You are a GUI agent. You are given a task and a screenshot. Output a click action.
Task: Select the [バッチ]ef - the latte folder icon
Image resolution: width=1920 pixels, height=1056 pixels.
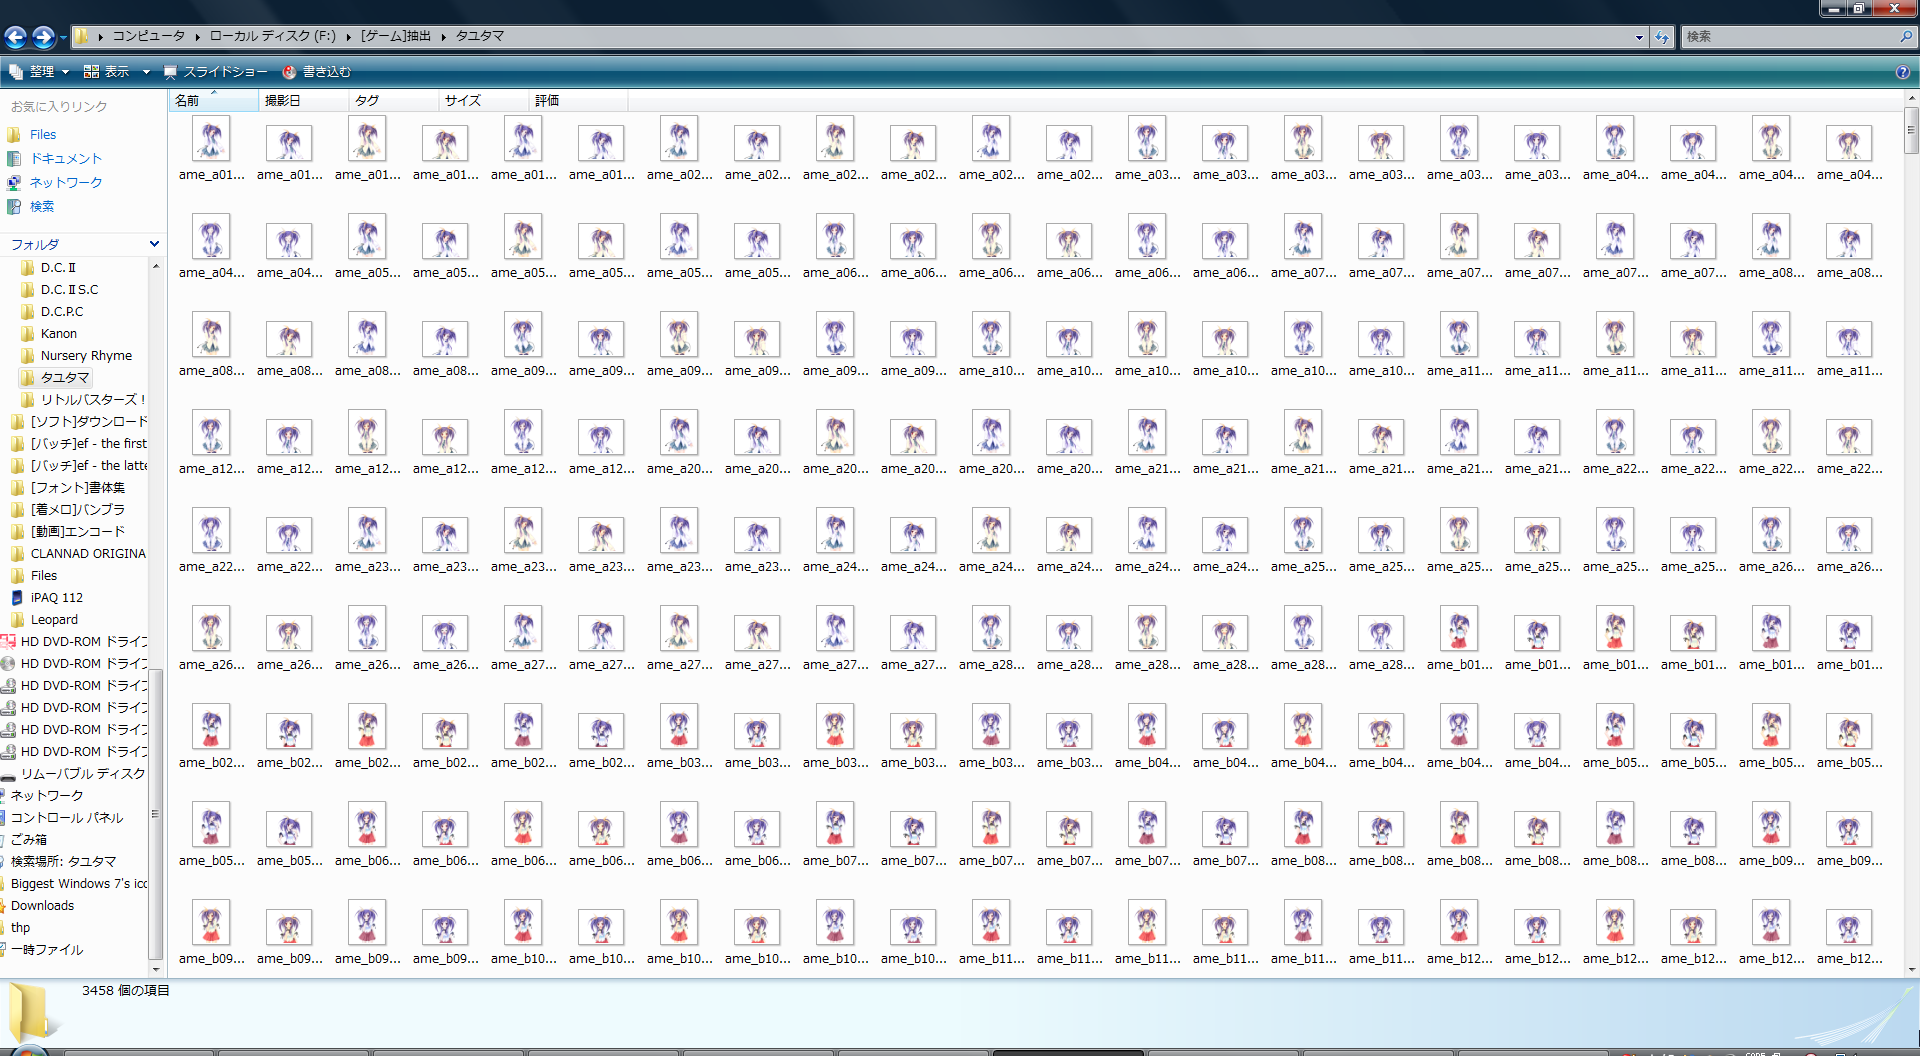[18, 466]
